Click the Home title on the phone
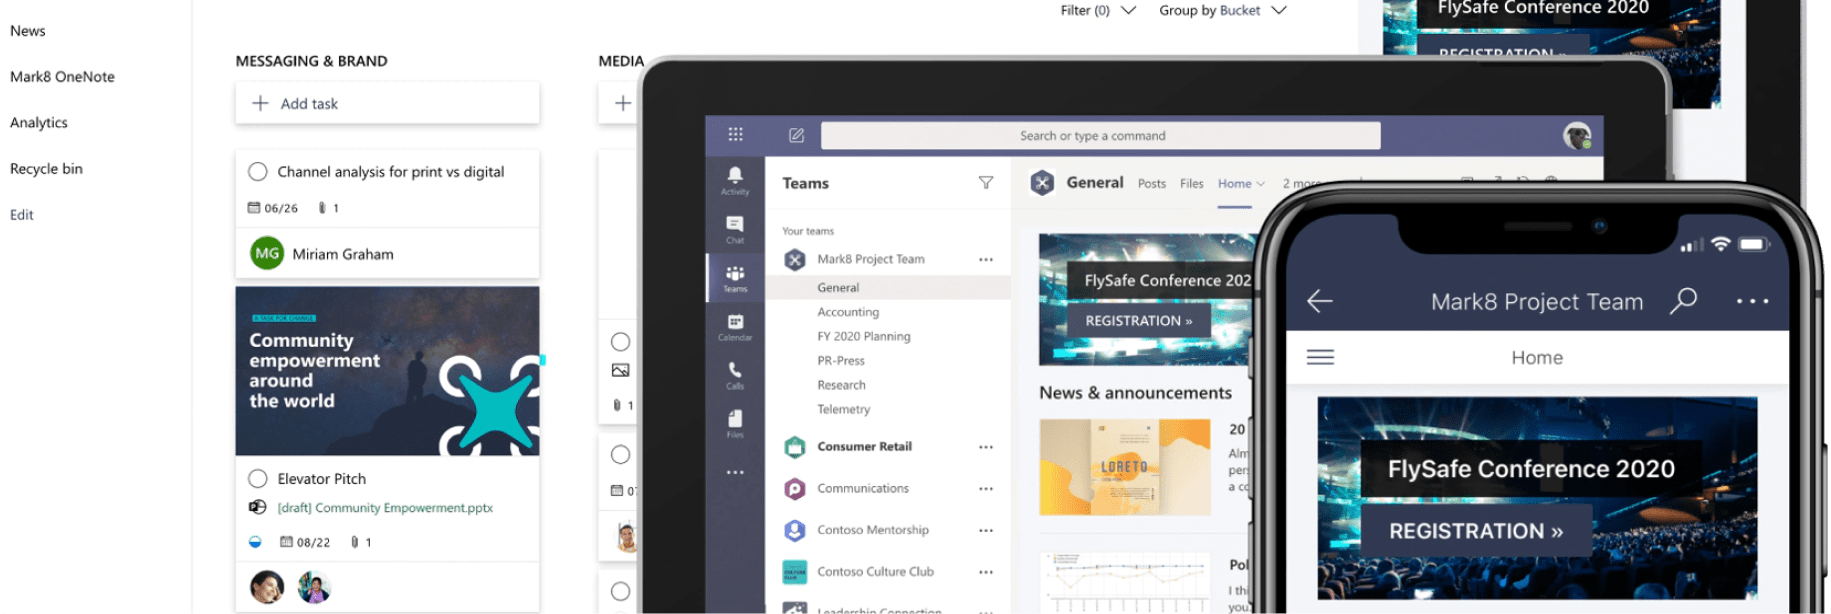 [x=1537, y=357]
